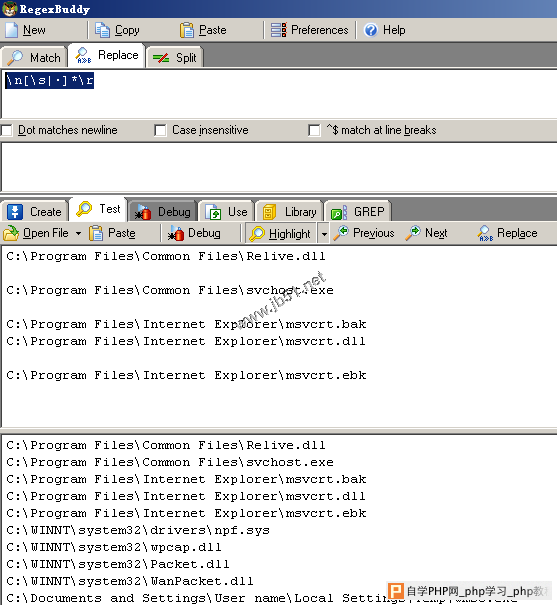Viewport: 557px width, 605px height.
Task: Expand the Open File dropdown arrow
Action: [x=78, y=233]
